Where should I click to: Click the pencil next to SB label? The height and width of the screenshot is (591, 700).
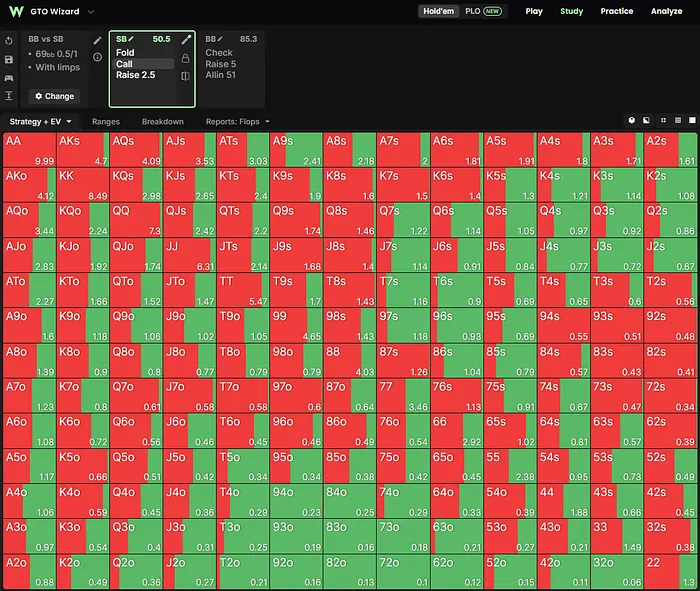pyautogui.click(x=131, y=39)
